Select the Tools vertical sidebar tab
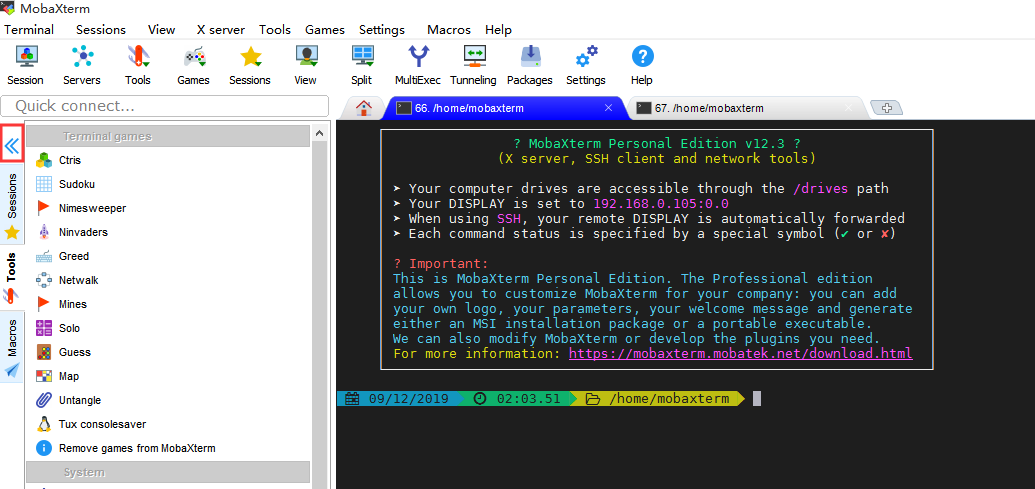This screenshot has width=1035, height=489. pos(12,277)
